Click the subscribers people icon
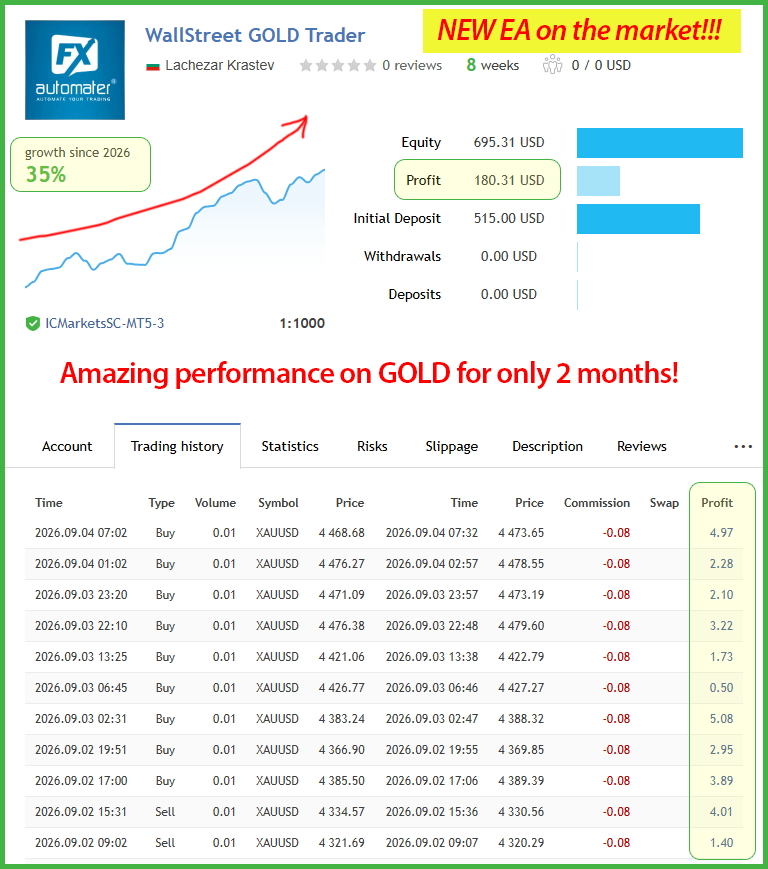This screenshot has height=869, width=768. pos(552,65)
